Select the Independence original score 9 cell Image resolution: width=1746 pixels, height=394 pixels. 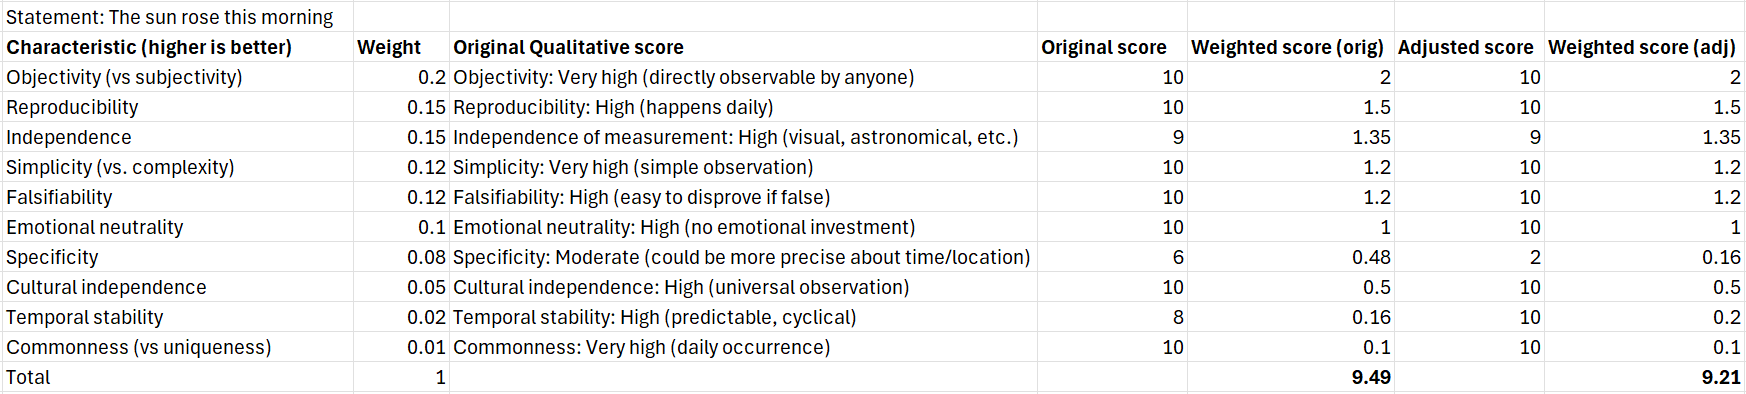click(x=1112, y=137)
